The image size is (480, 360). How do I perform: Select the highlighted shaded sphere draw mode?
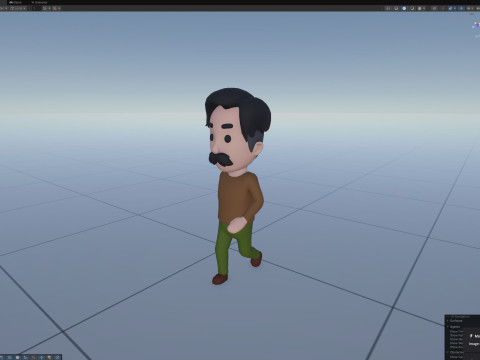coord(404,8)
